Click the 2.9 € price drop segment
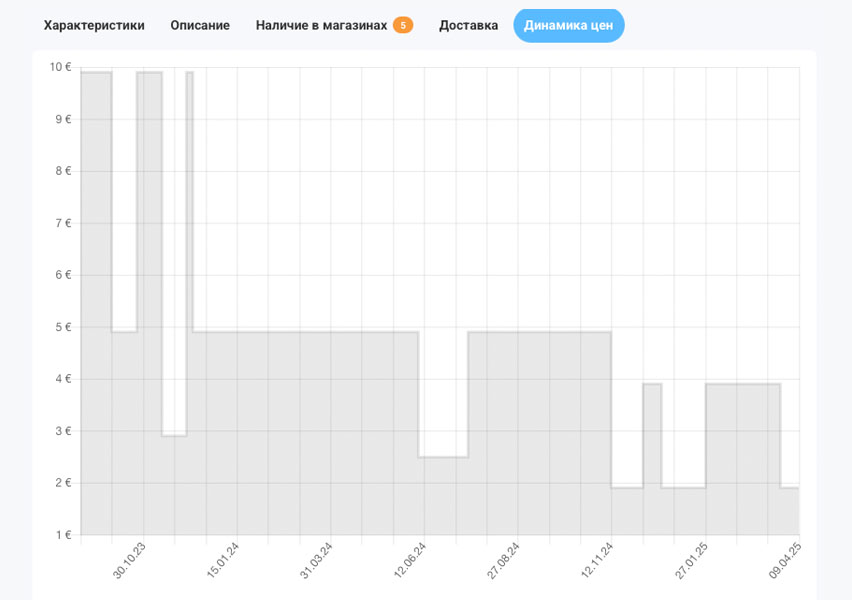852x600 pixels. [x=174, y=484]
